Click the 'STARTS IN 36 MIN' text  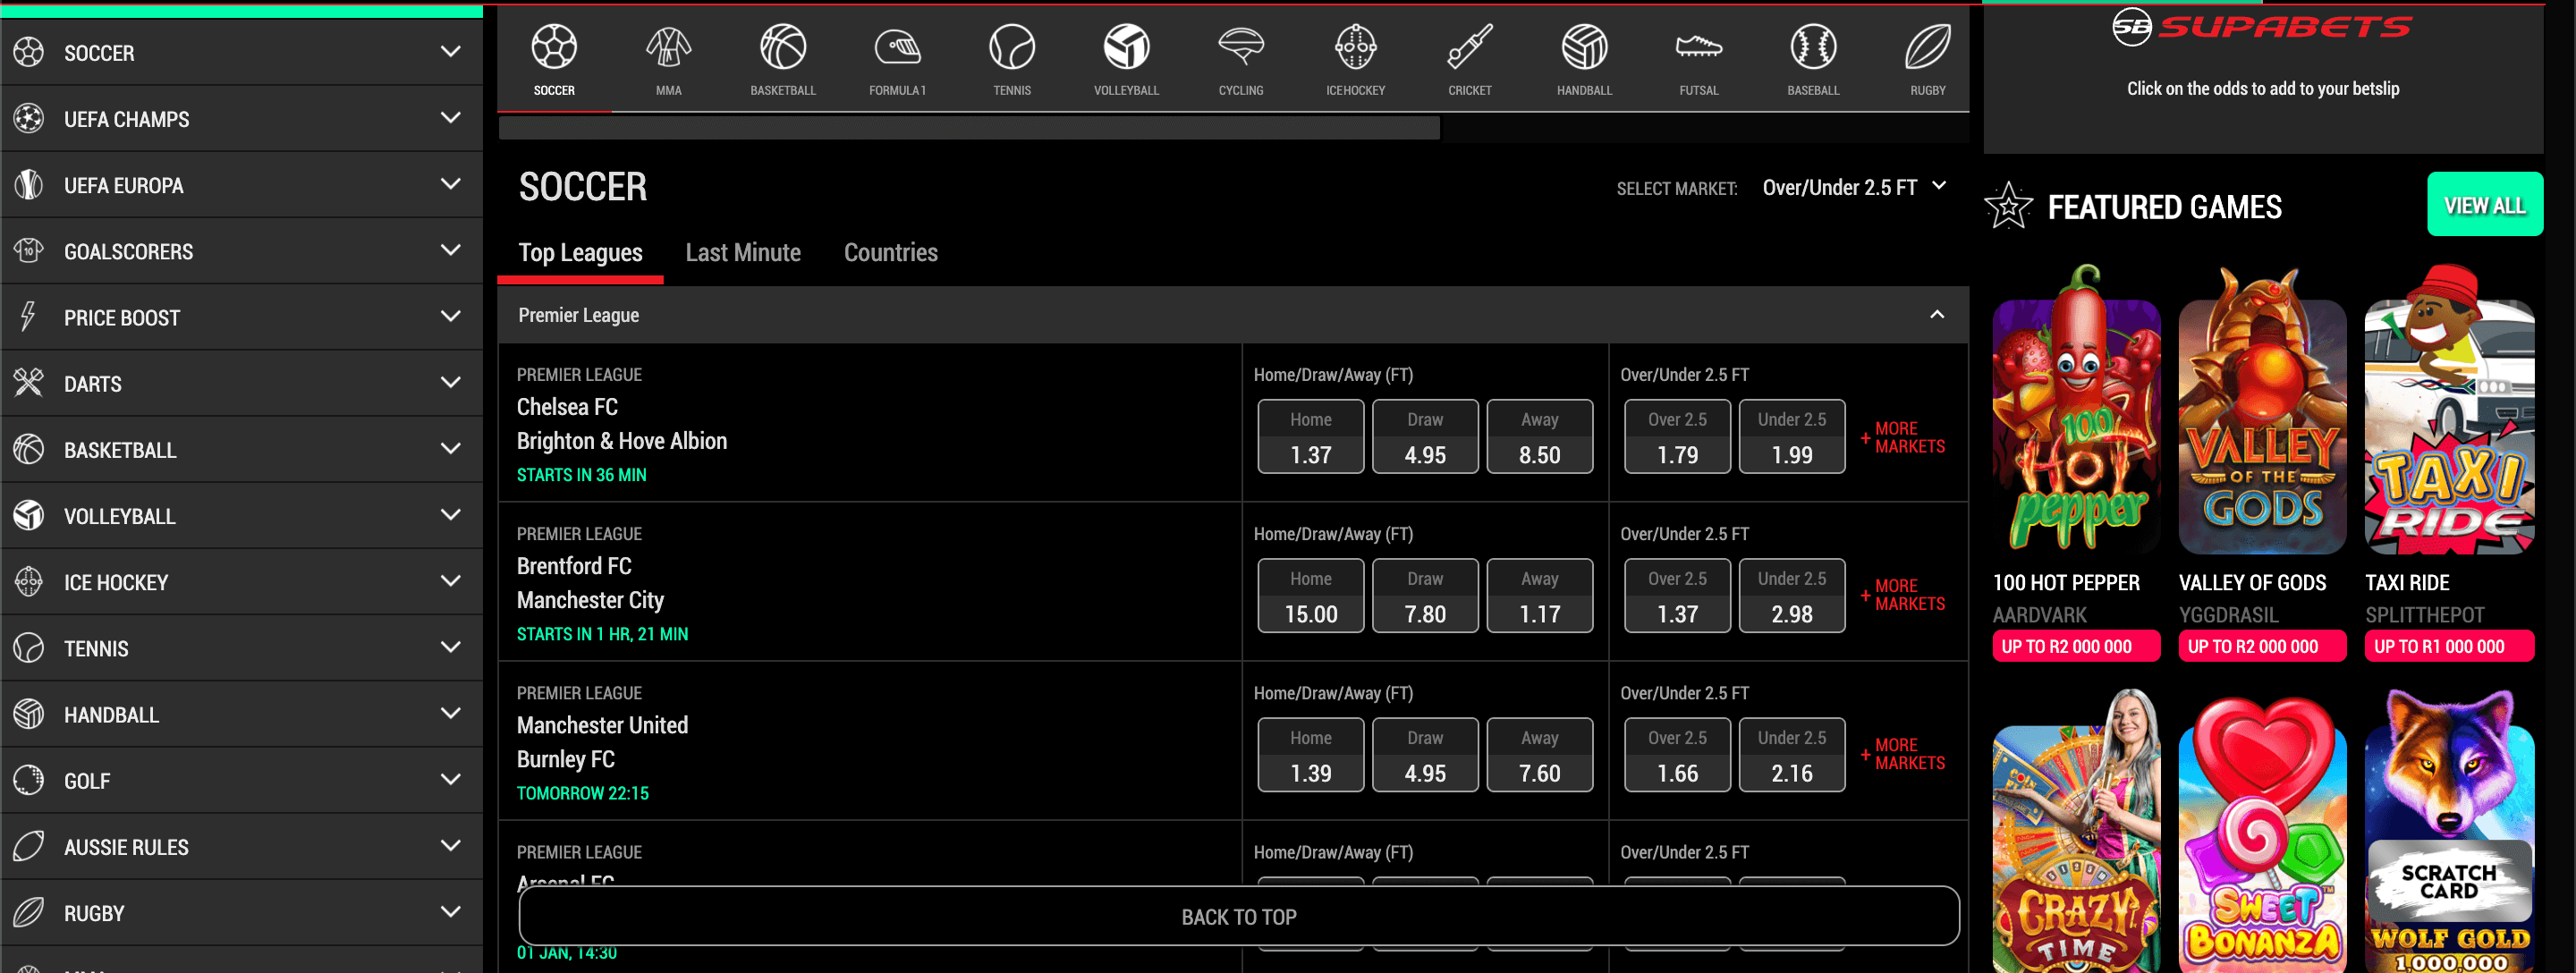[x=581, y=475]
